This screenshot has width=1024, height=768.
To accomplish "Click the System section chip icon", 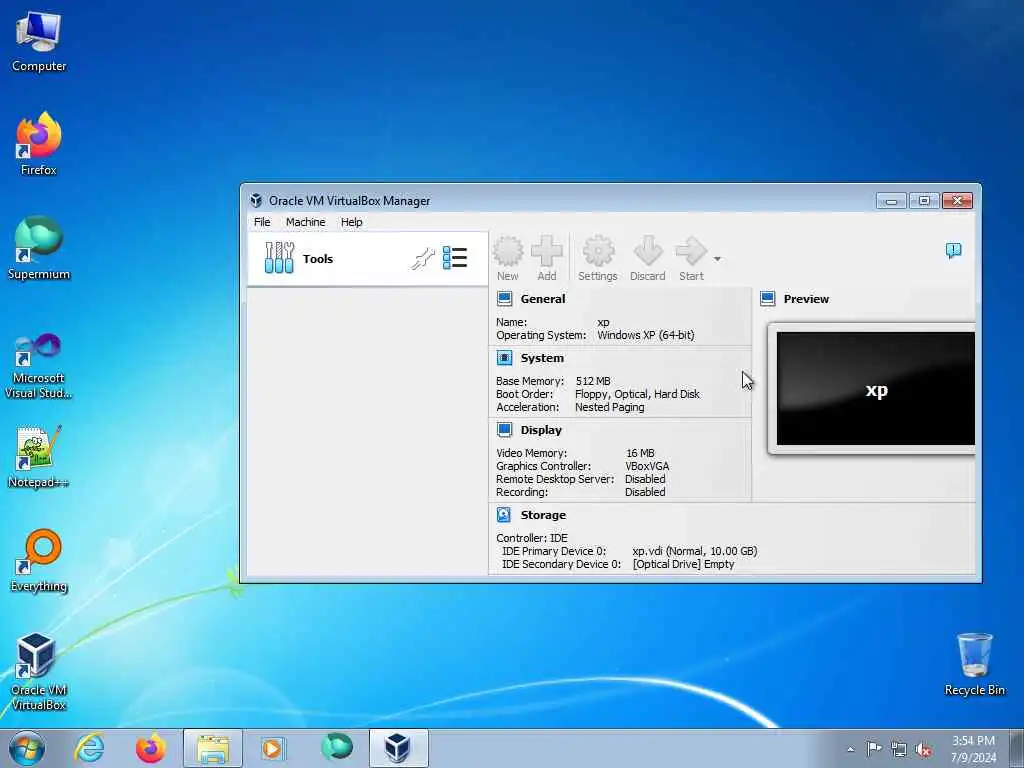I will (x=504, y=358).
